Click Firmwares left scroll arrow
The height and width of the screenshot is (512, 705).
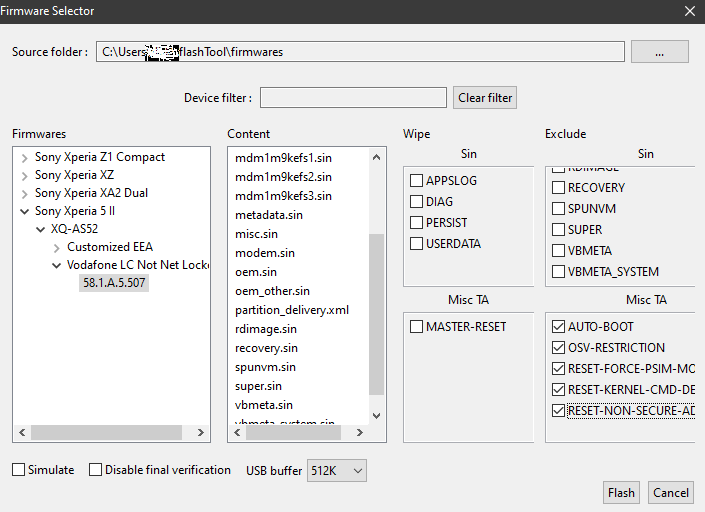pos(22,432)
